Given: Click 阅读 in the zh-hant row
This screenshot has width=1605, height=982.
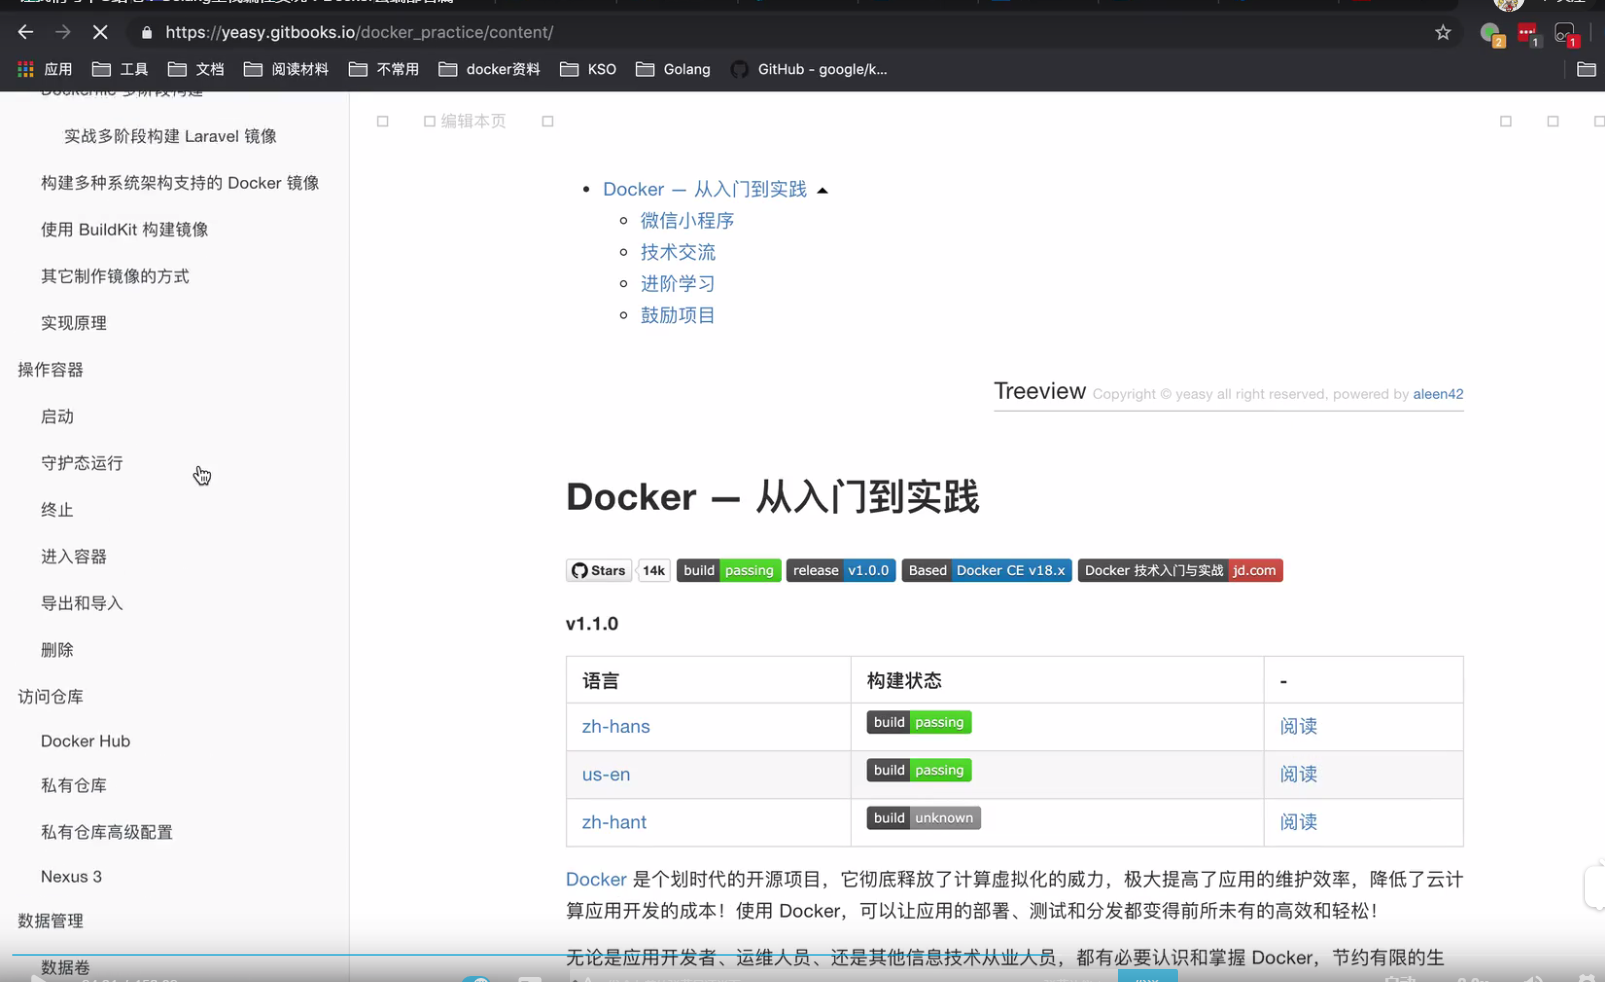Looking at the screenshot, I should (1298, 822).
